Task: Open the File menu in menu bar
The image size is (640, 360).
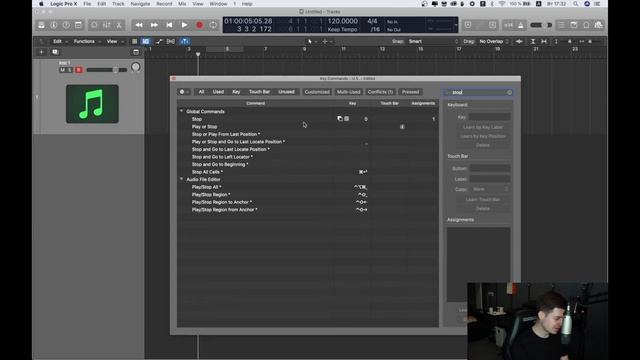Action: click(x=87, y=4)
